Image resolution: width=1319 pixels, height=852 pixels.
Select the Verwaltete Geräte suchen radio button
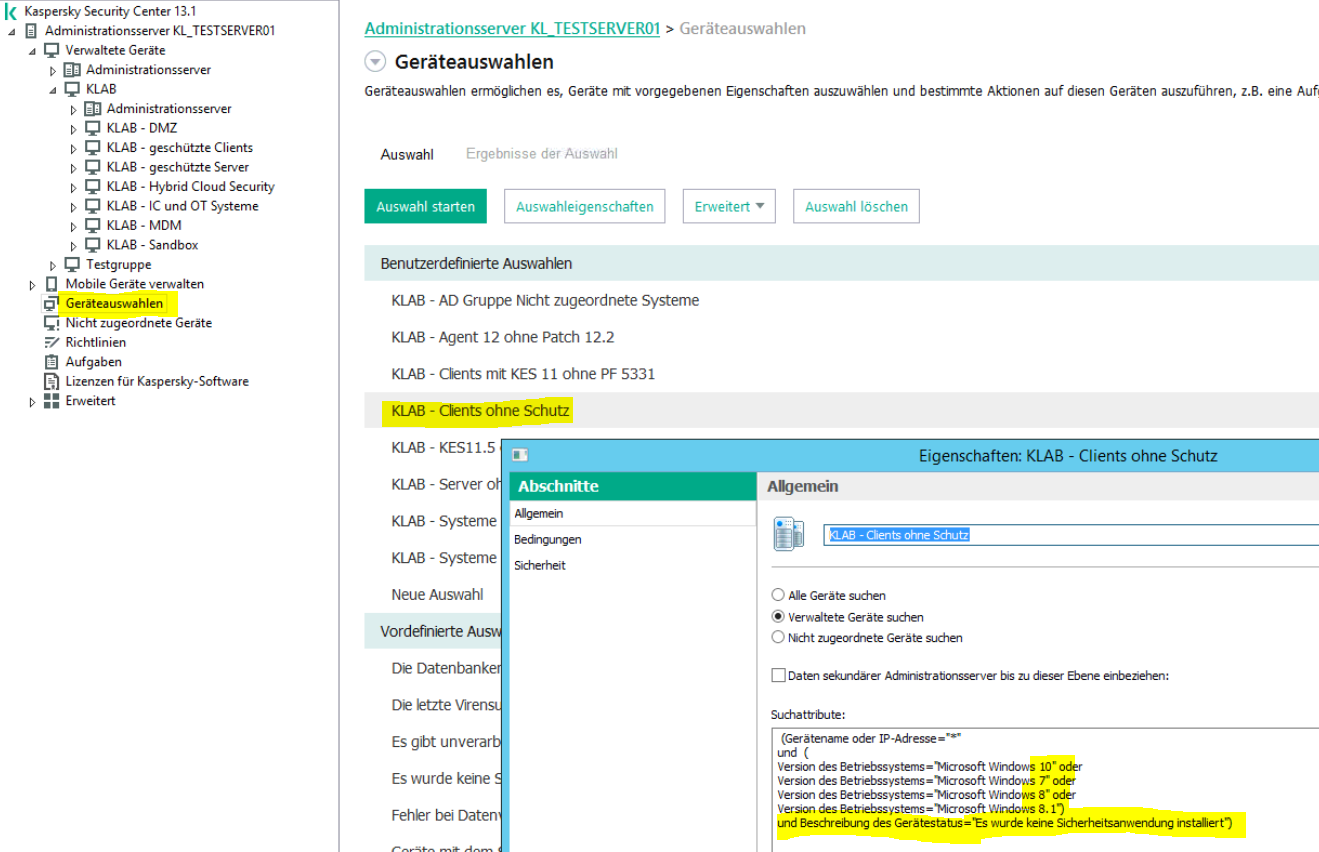coord(778,617)
